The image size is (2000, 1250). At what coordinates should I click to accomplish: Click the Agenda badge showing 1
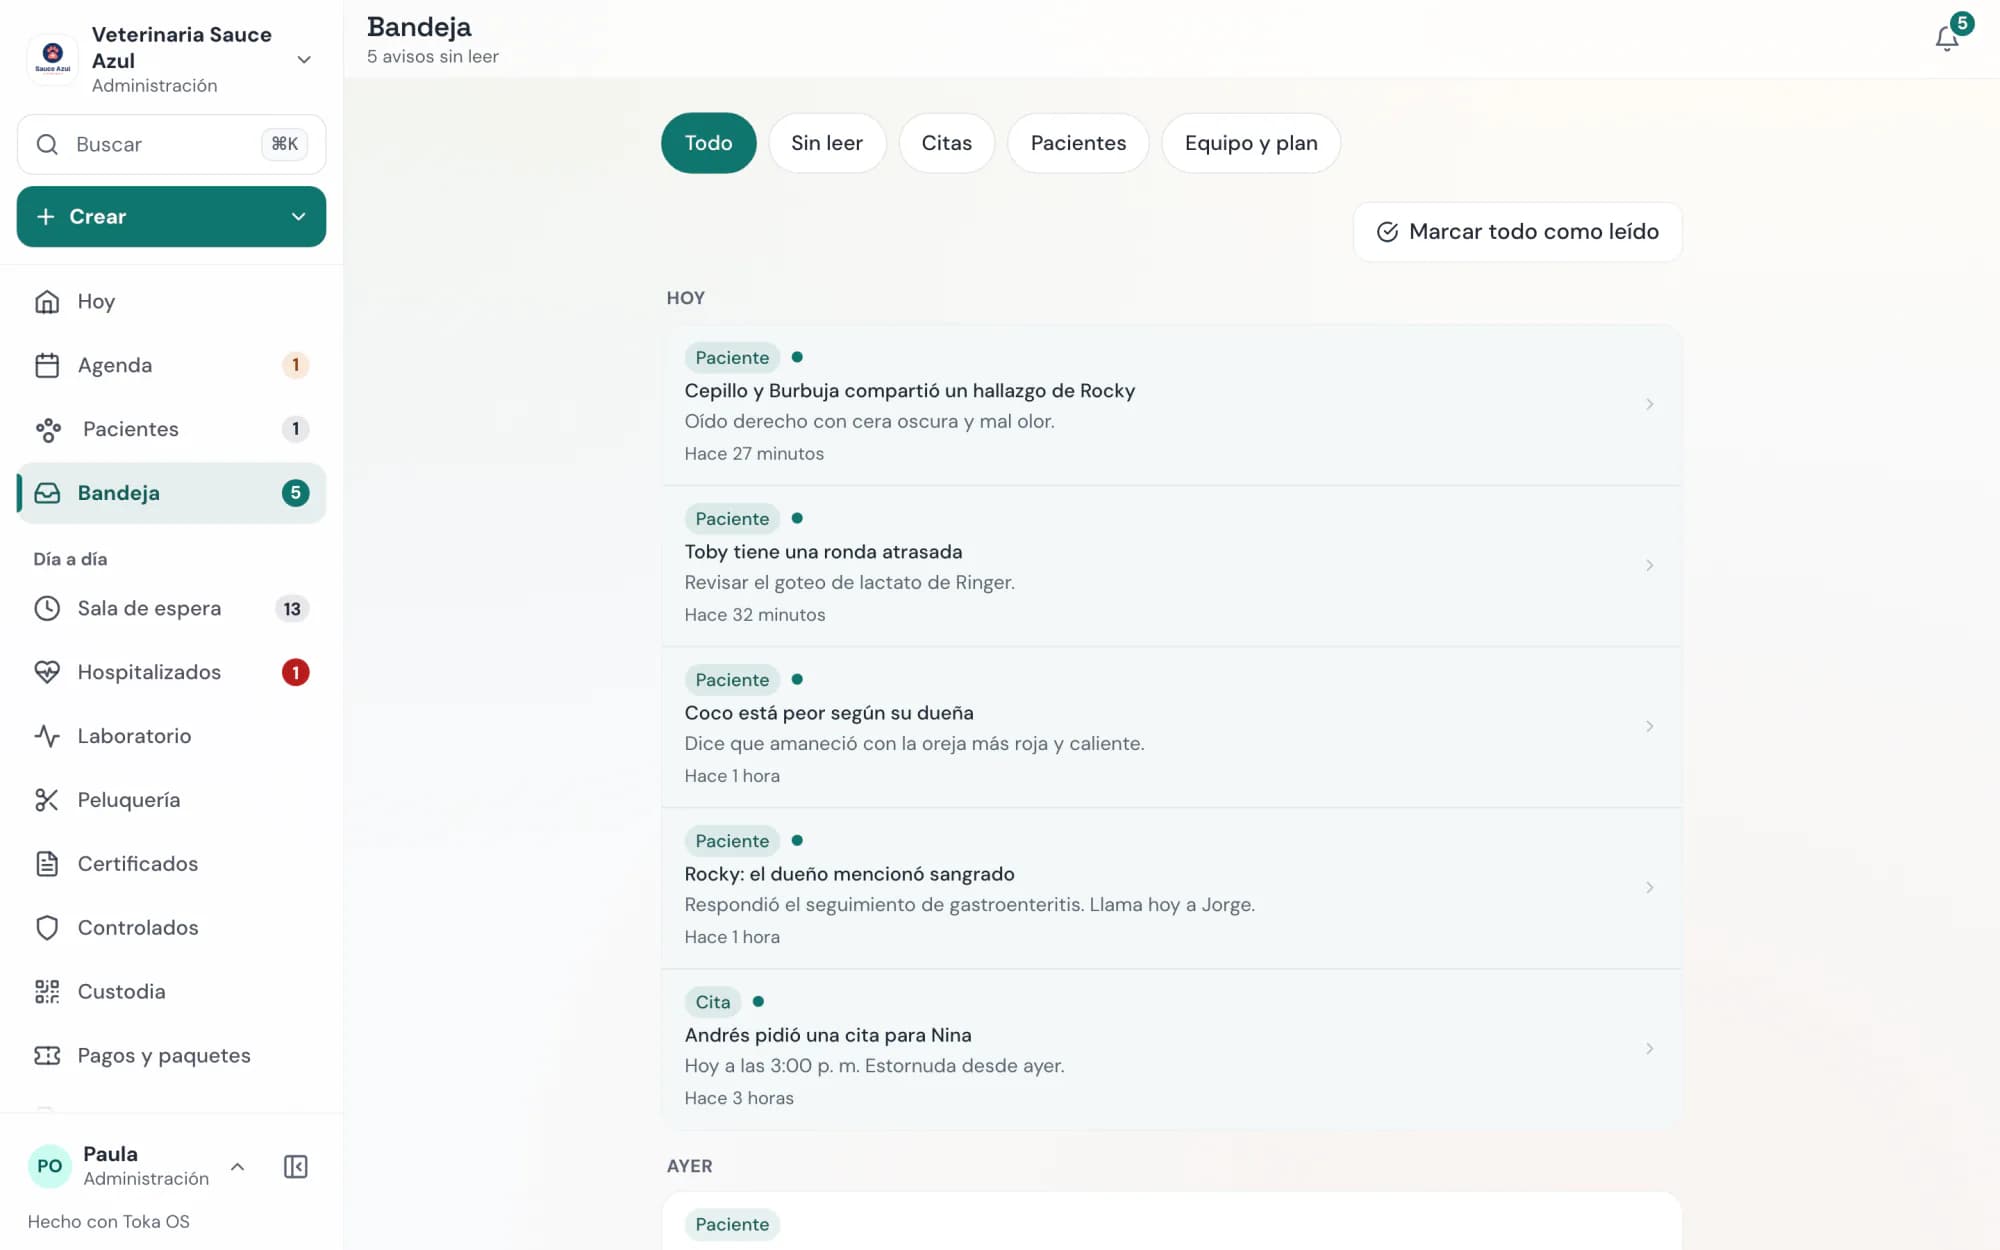coord(295,365)
